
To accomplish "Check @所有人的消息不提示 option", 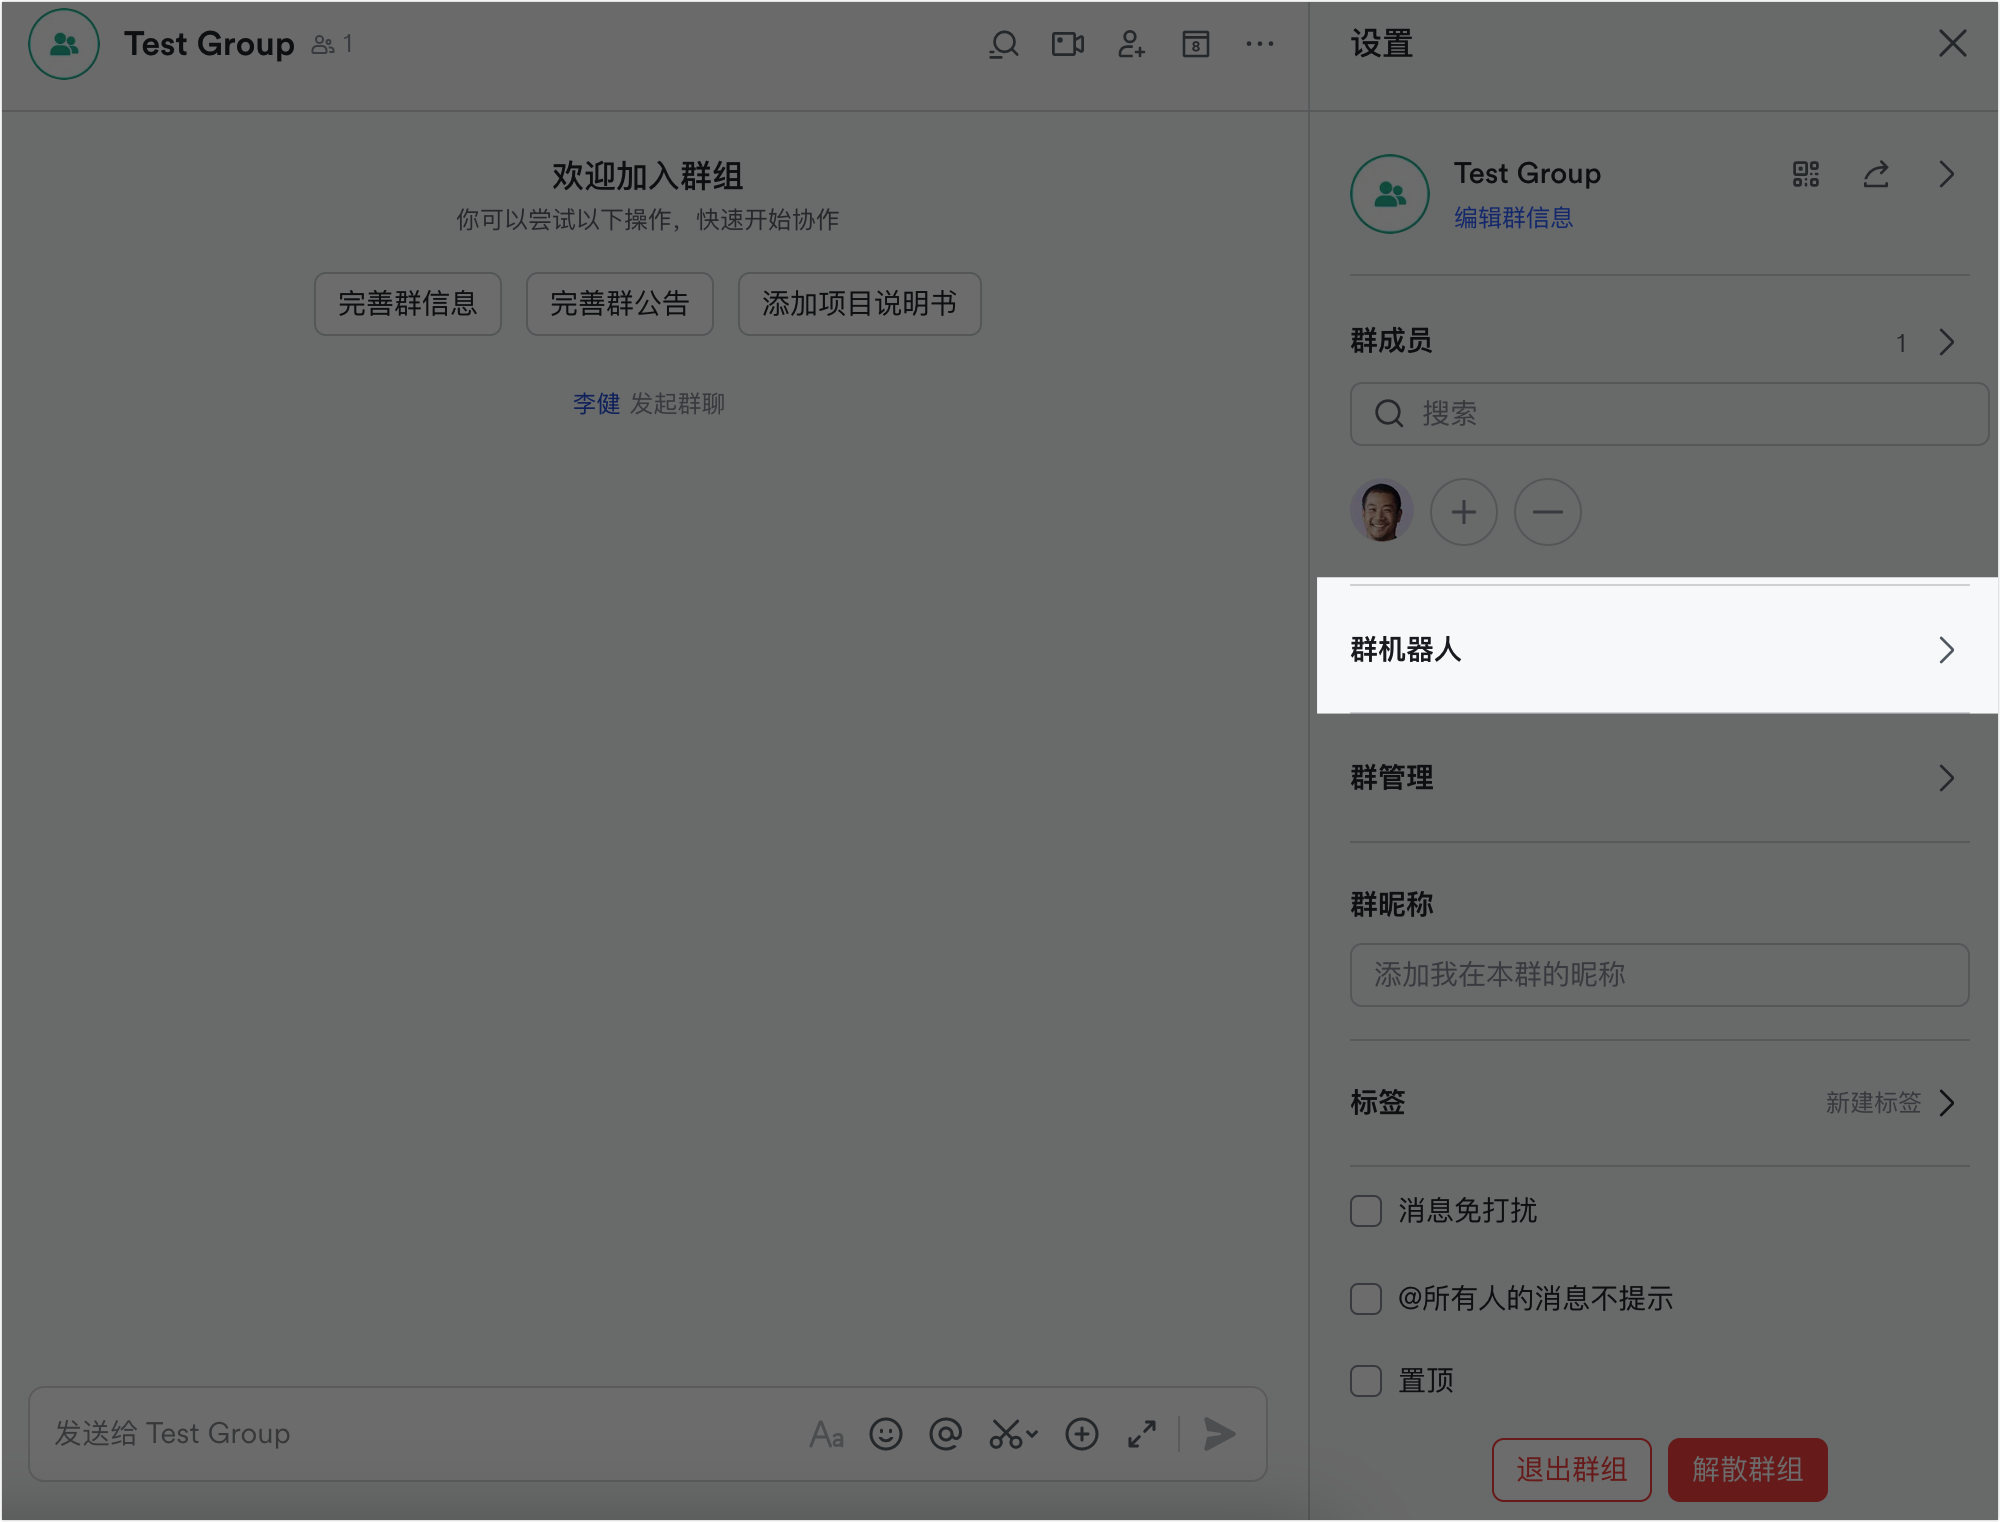I will [1366, 1299].
